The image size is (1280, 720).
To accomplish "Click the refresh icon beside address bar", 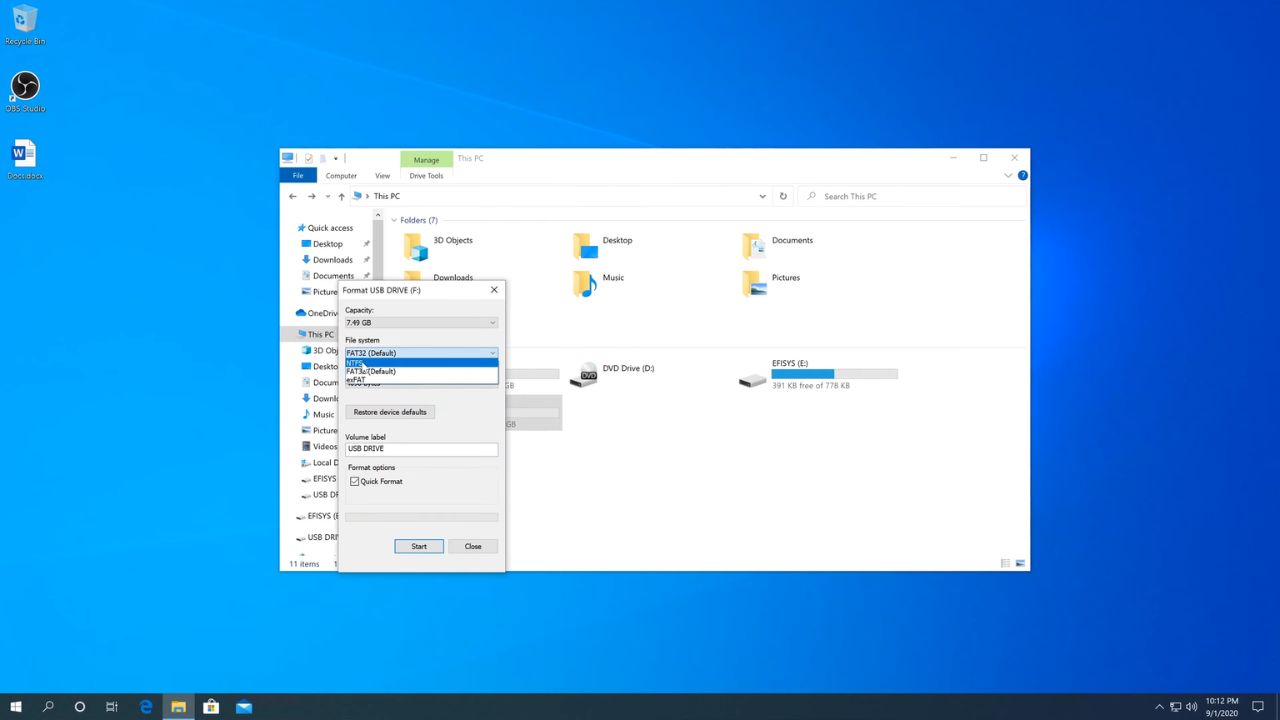I will [783, 197].
